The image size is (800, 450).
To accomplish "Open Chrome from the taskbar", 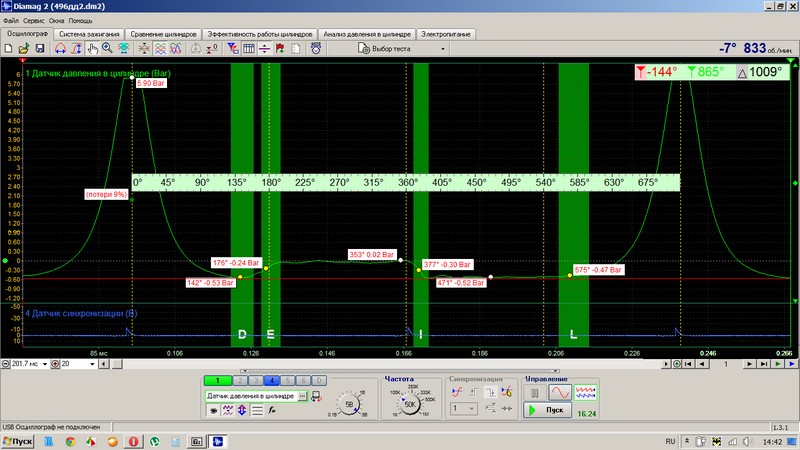I will [x=70, y=441].
